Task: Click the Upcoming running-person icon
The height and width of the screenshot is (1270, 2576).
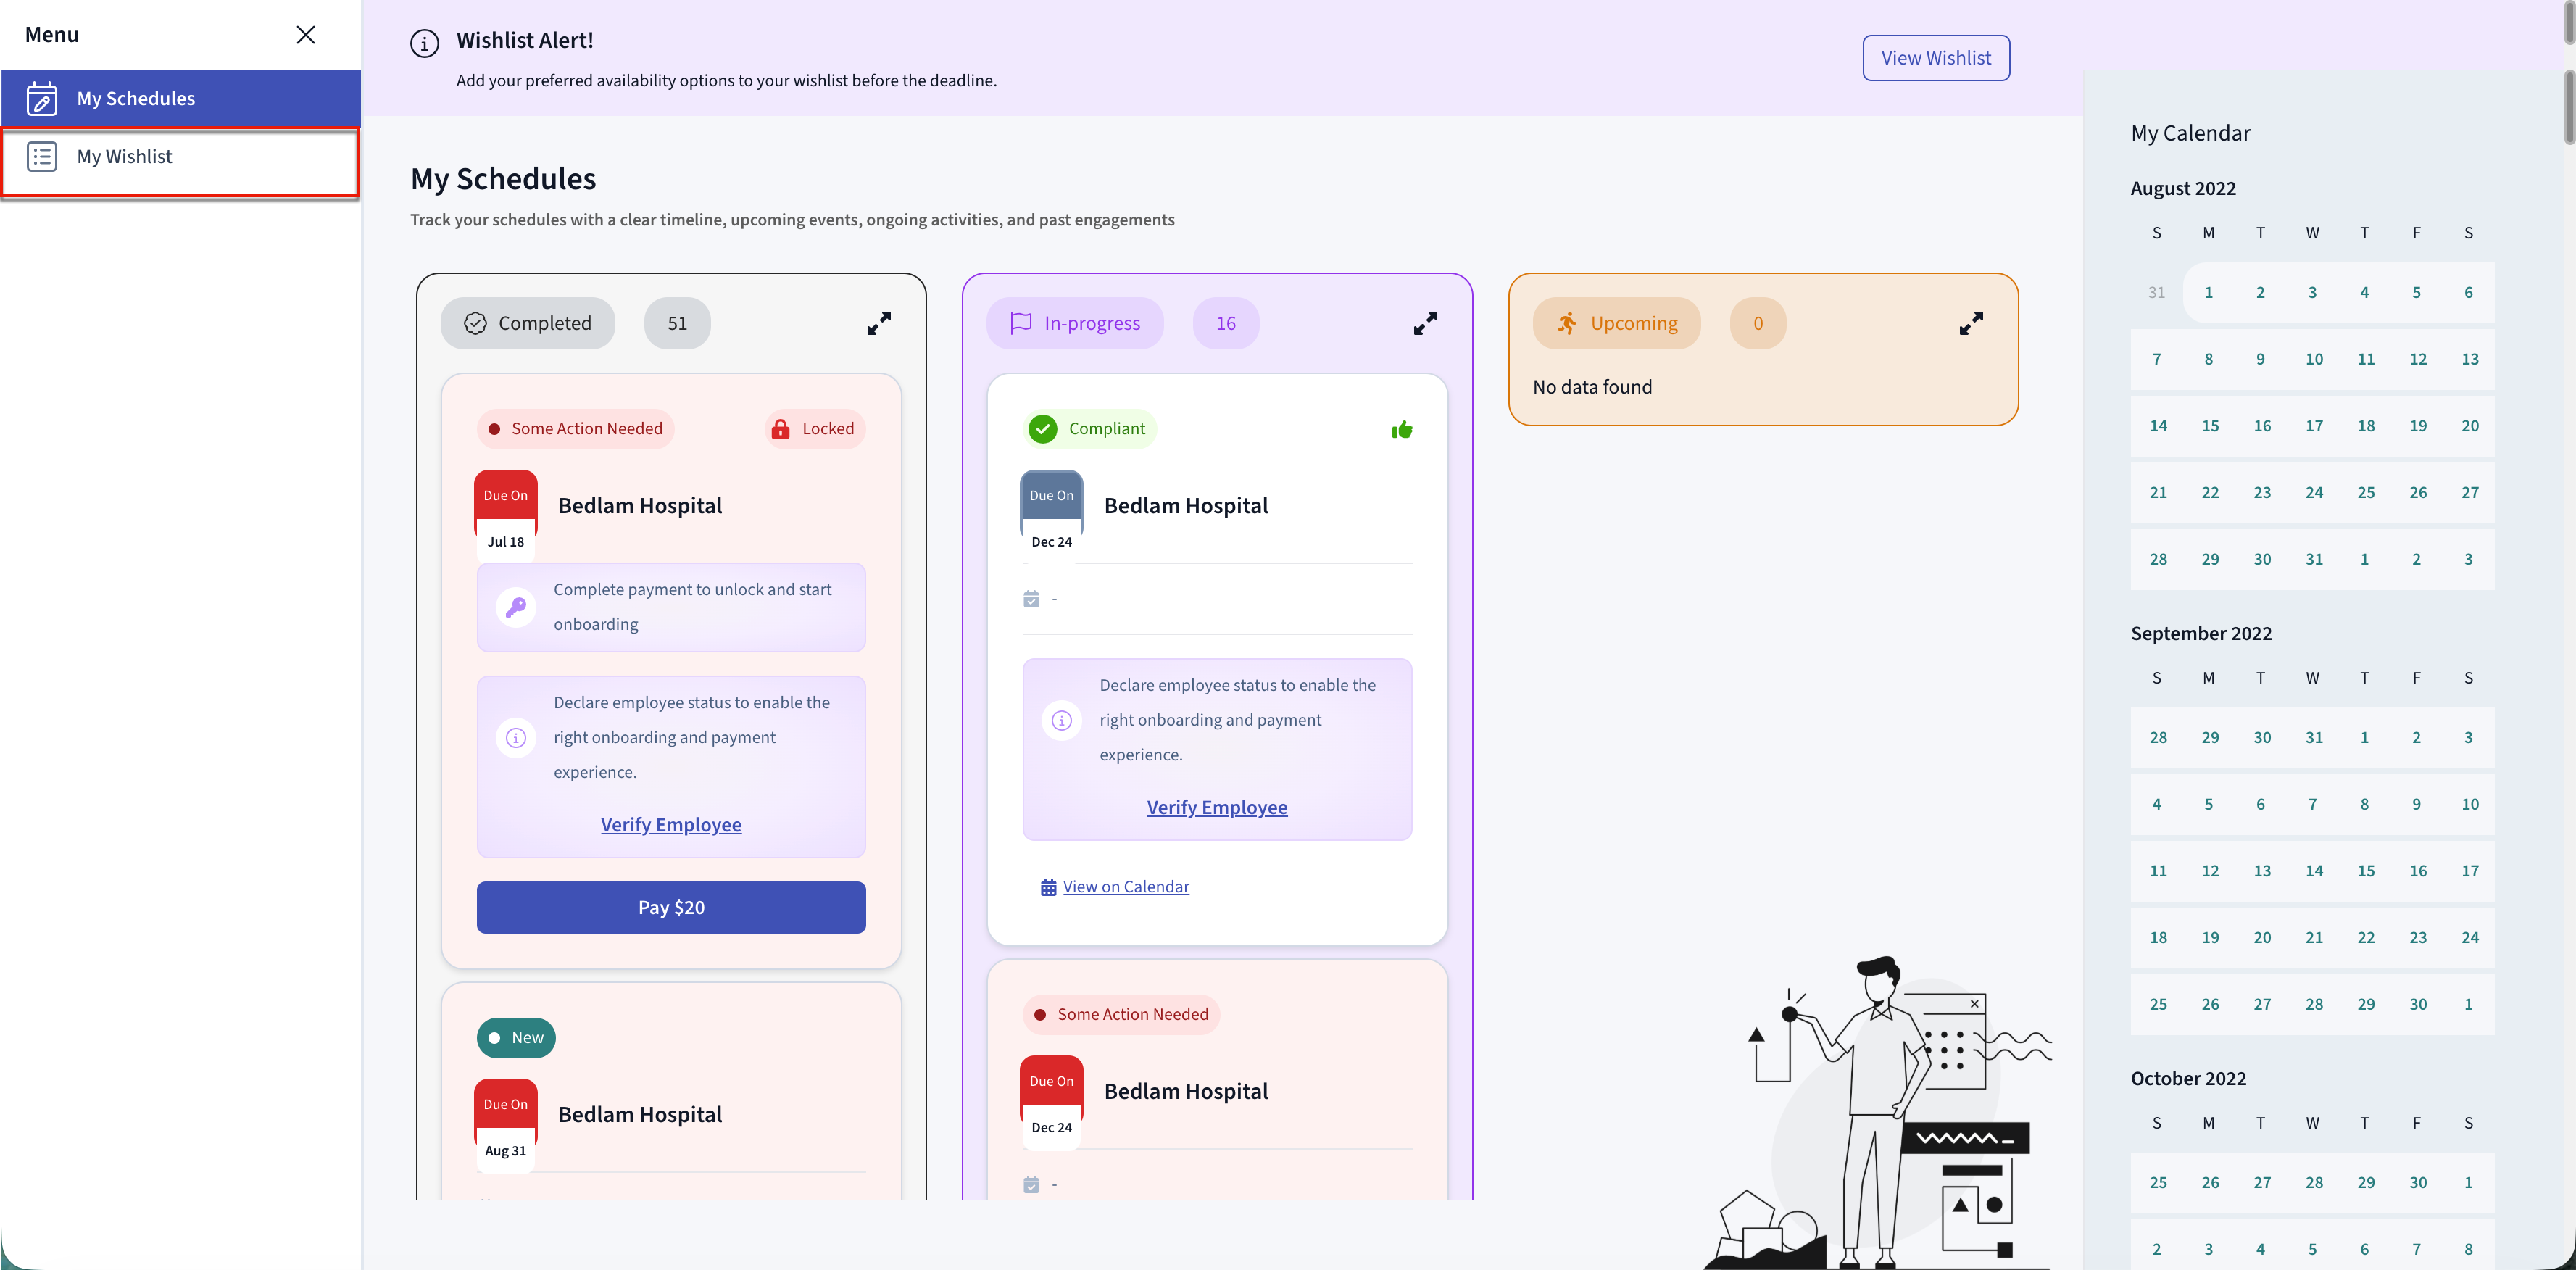Action: point(1566,323)
